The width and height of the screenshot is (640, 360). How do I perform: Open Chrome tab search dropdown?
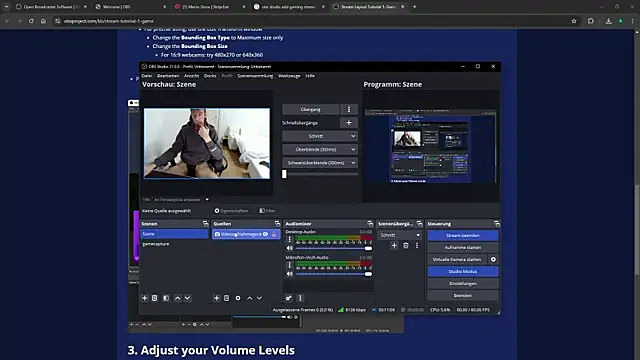(6, 7)
